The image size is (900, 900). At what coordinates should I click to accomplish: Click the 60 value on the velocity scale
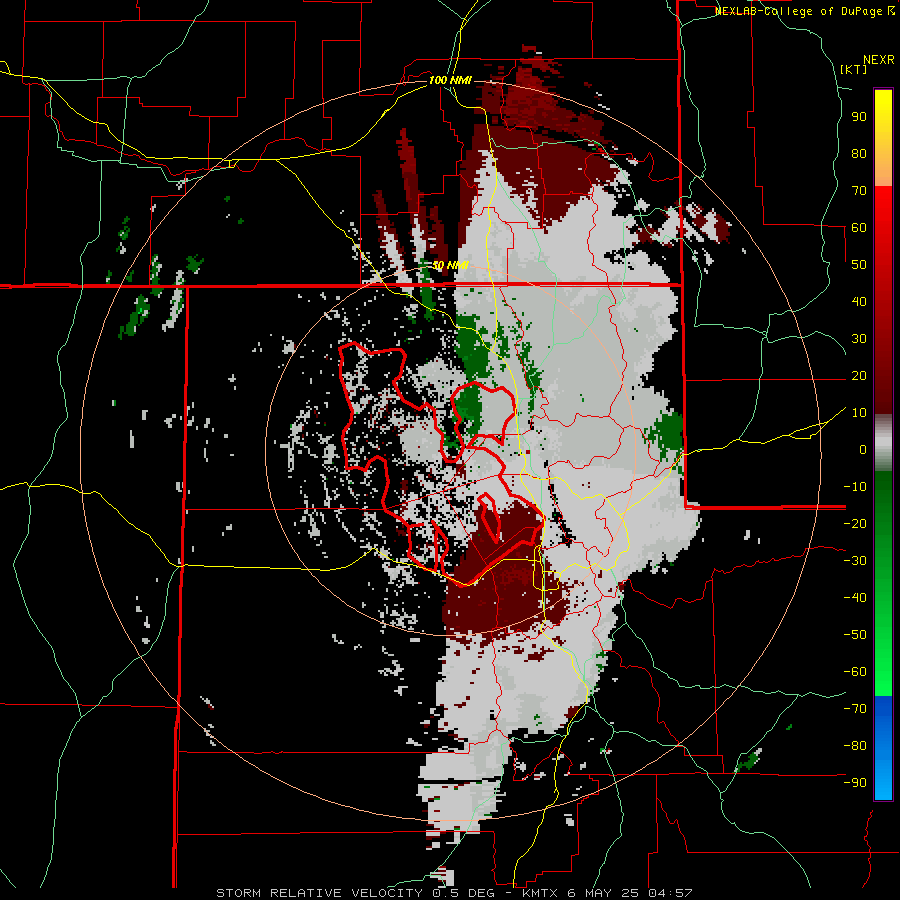[x=859, y=227]
